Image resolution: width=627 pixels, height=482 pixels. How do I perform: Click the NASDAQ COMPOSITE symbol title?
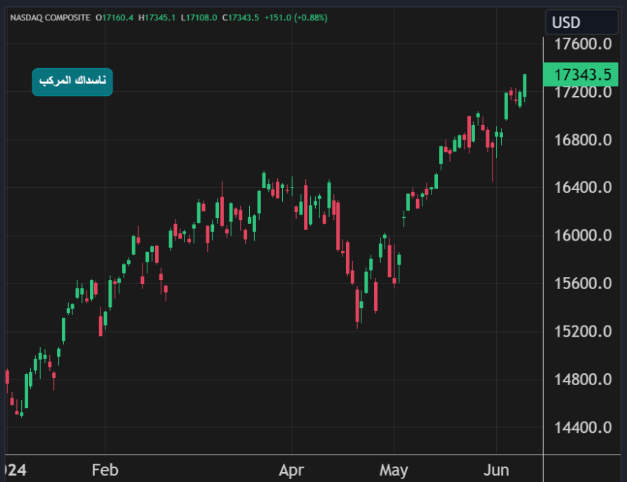click(50, 18)
